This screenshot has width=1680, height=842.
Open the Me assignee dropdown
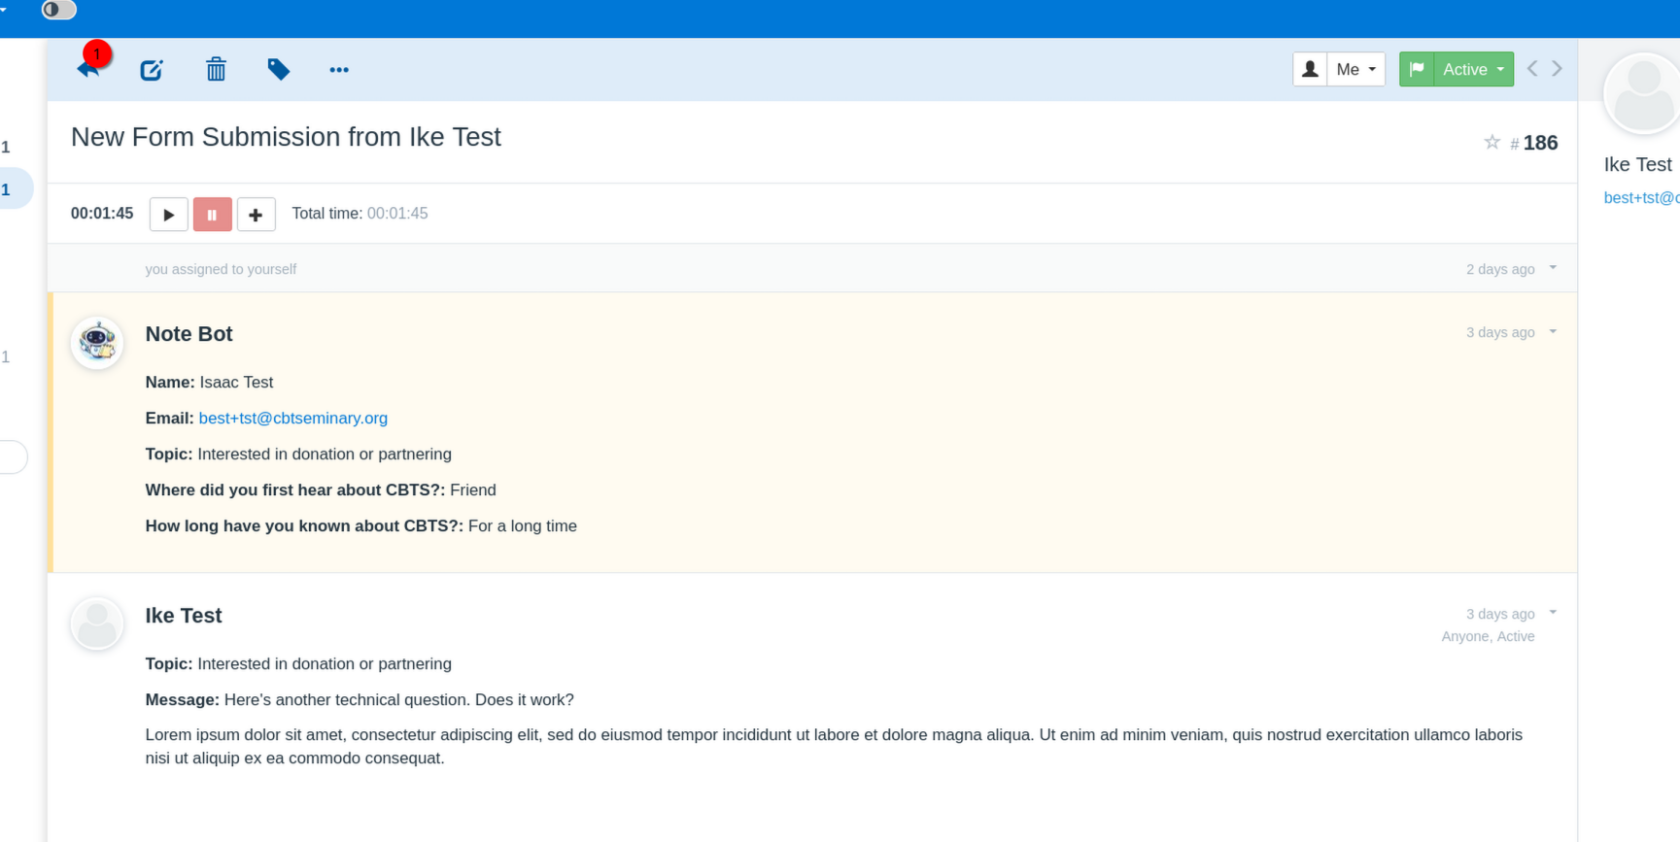[1356, 69]
